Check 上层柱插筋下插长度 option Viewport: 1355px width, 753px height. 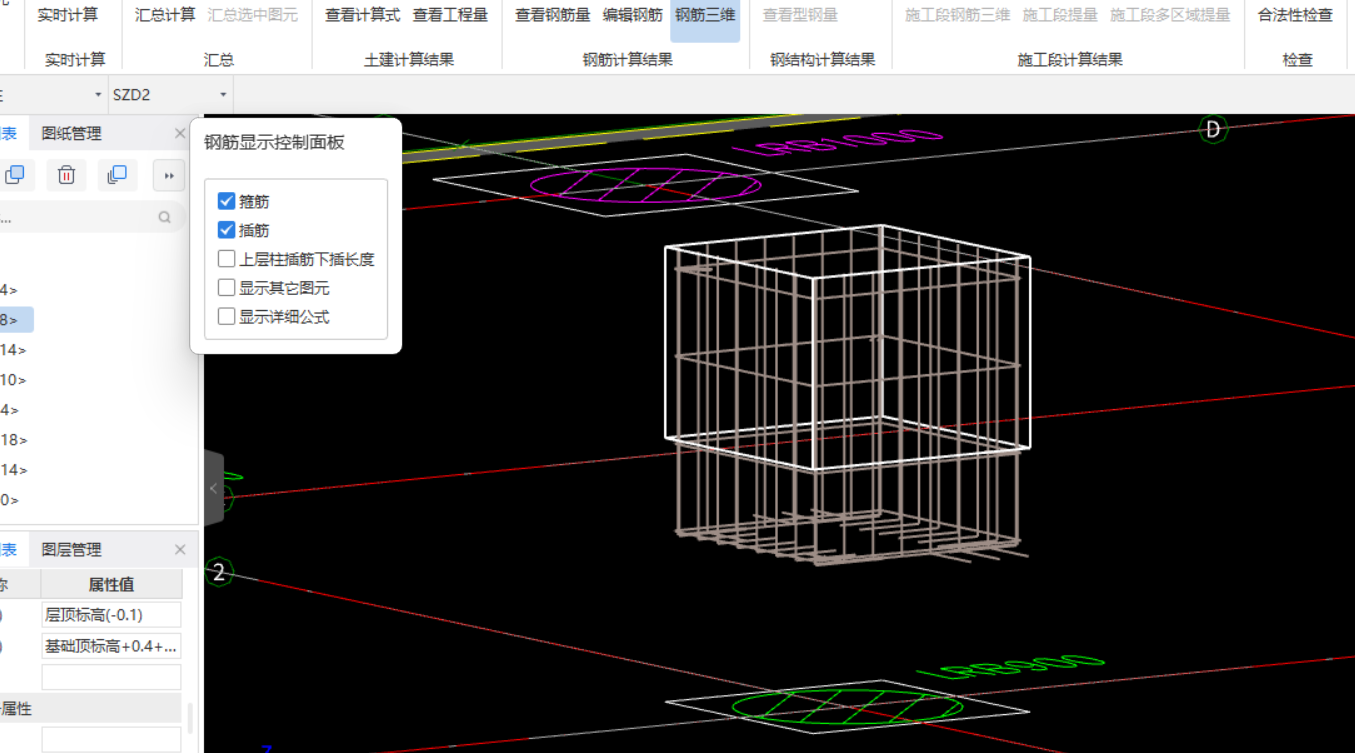pos(226,258)
